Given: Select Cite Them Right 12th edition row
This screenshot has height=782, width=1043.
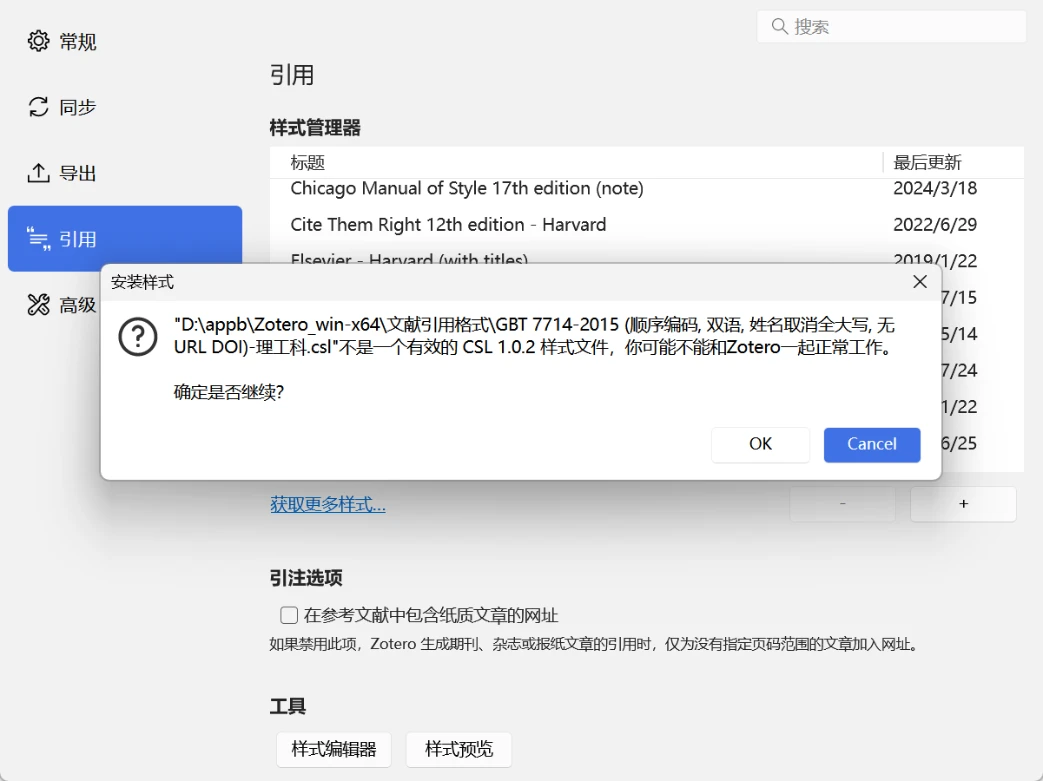Looking at the screenshot, I should [647, 225].
